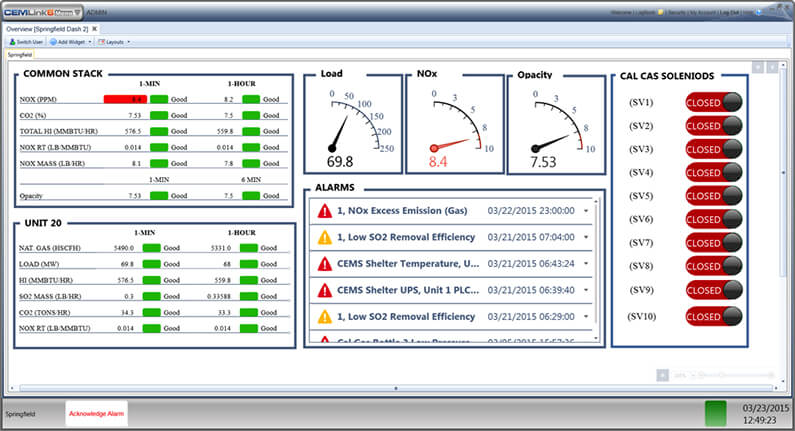Image resolution: width=795 pixels, height=431 pixels.
Task: Click red alert icon for NOx Excess Emission
Action: [x=324, y=211]
